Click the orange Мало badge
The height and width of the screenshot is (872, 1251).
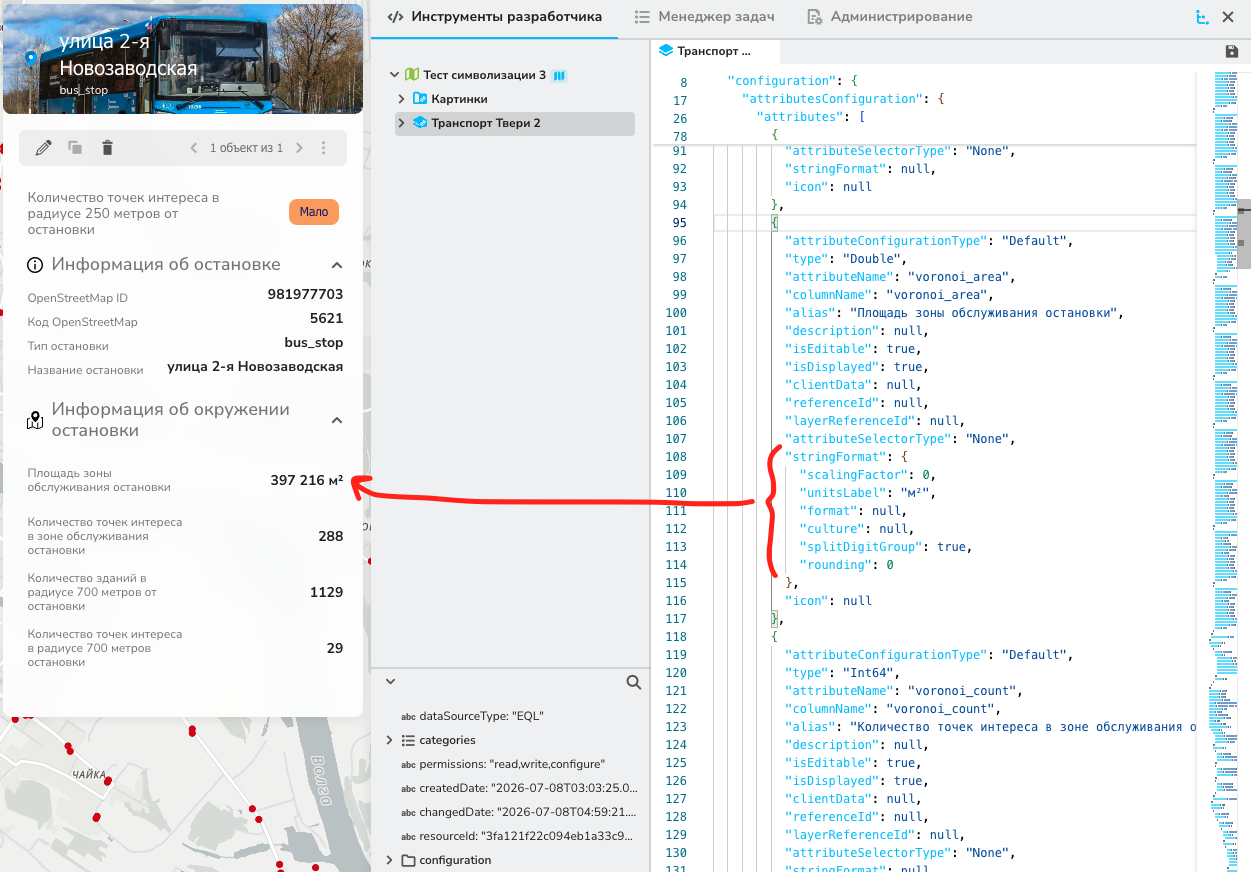pos(314,212)
